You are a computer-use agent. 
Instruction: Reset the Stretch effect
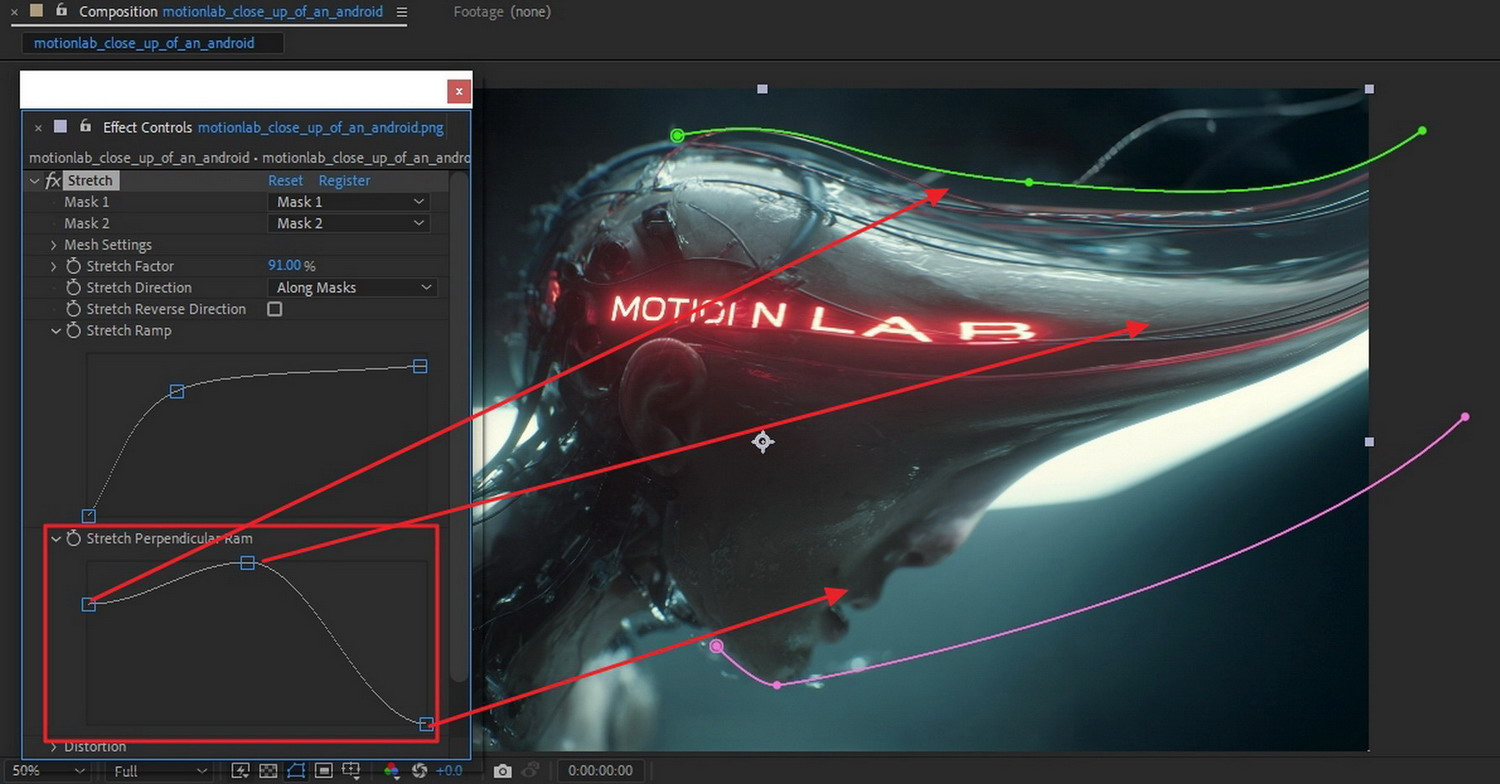click(x=285, y=181)
